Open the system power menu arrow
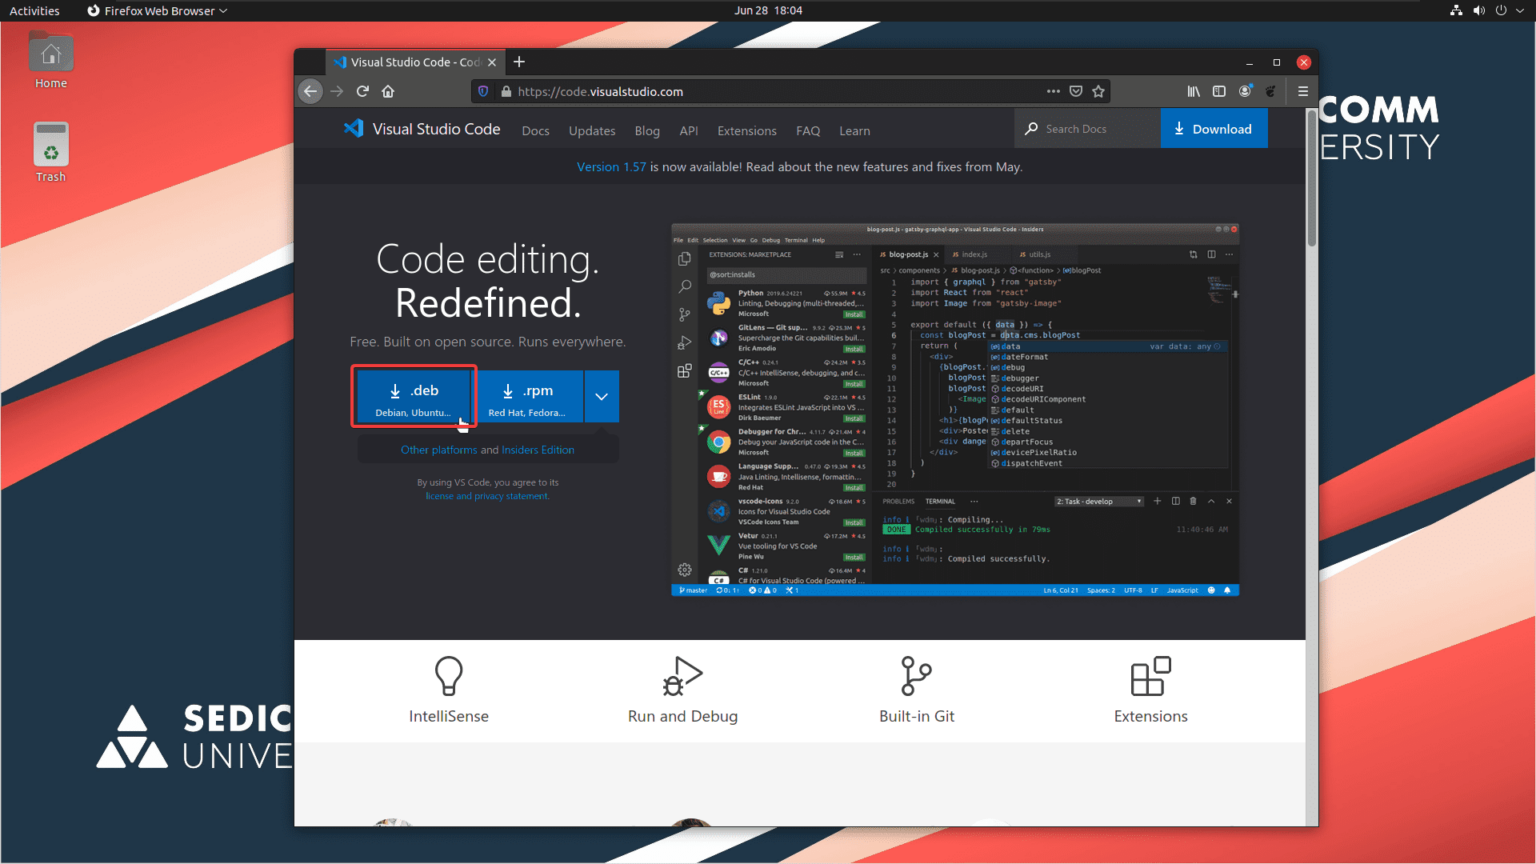The height and width of the screenshot is (864, 1536). 1520,10
